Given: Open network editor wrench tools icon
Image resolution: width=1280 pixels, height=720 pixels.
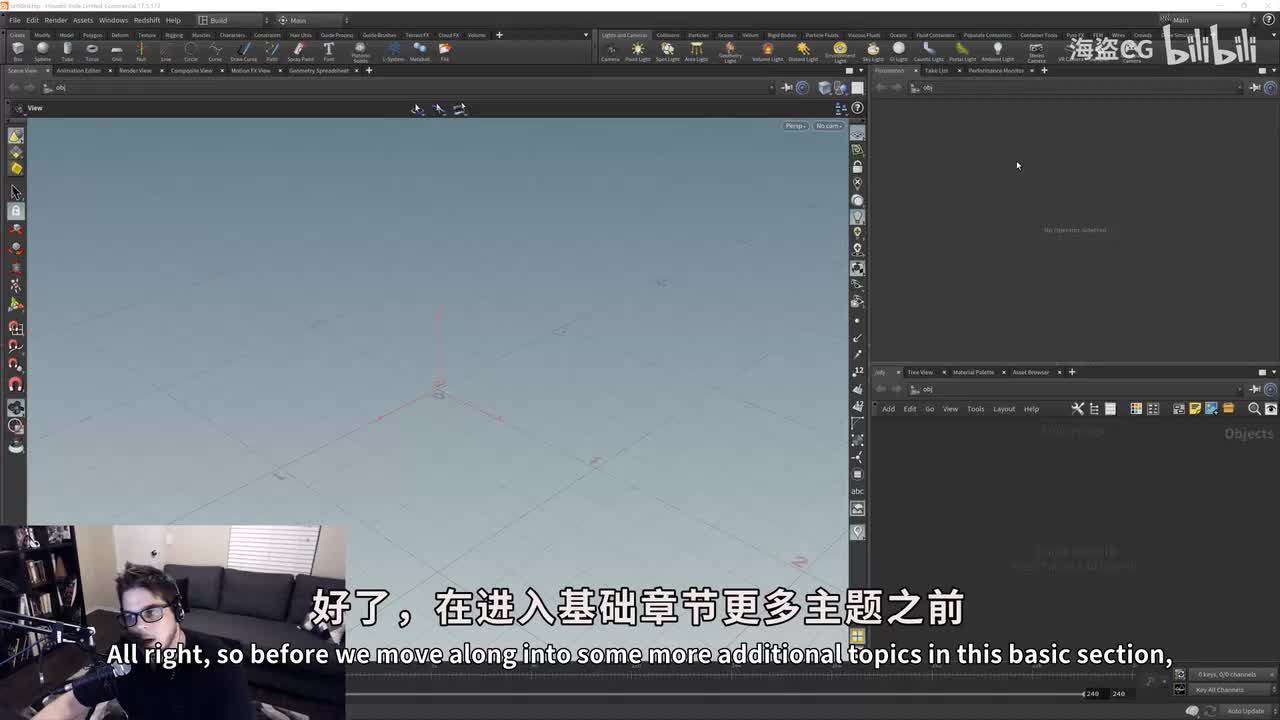Looking at the screenshot, I should pyautogui.click(x=1077, y=409).
